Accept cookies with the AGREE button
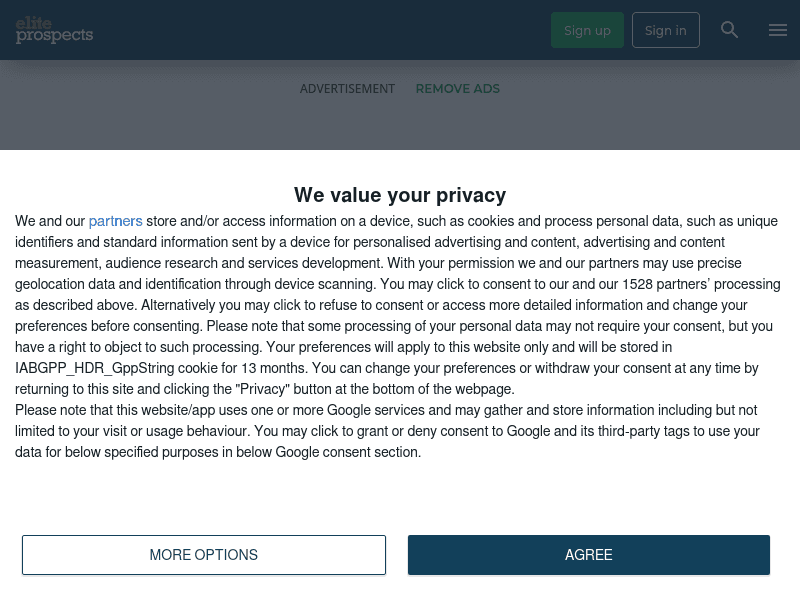Viewport: 800px width, 600px height. click(x=588, y=555)
